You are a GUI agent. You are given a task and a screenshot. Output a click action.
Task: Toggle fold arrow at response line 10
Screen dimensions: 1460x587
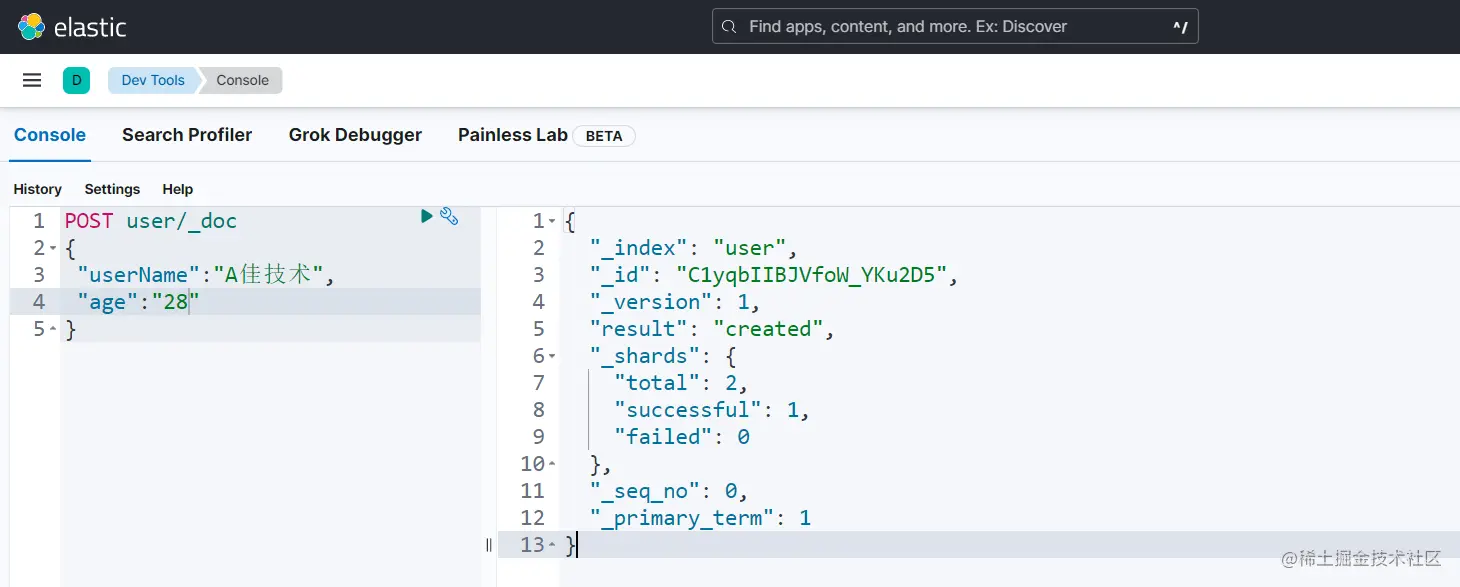point(552,464)
